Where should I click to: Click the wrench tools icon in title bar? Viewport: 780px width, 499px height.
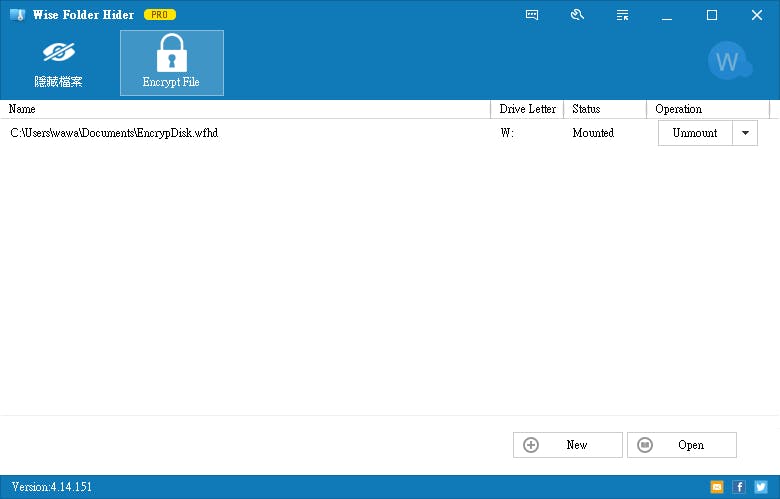pos(577,15)
